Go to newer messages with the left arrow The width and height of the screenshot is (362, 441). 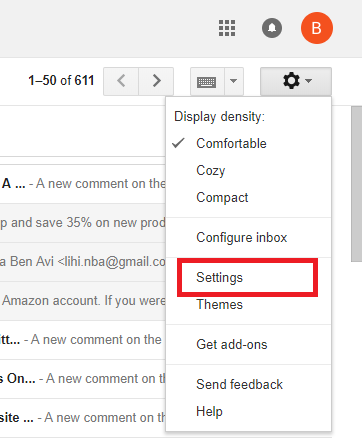tap(121, 81)
